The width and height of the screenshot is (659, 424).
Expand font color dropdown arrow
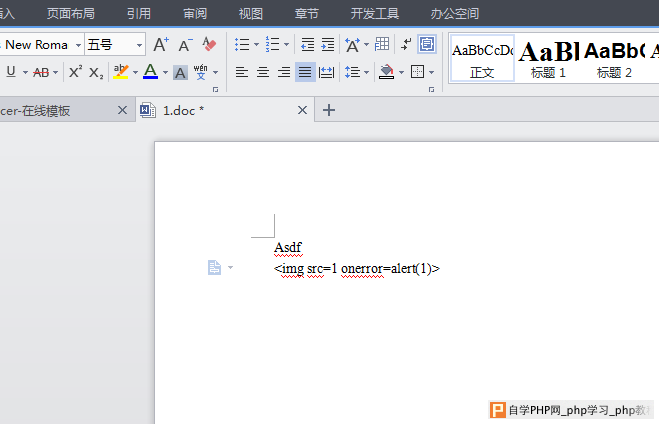[165, 73]
